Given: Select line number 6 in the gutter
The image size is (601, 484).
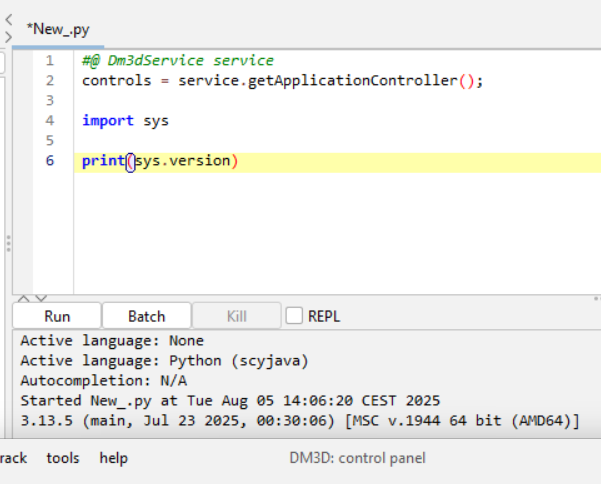Looking at the screenshot, I should tap(50, 161).
